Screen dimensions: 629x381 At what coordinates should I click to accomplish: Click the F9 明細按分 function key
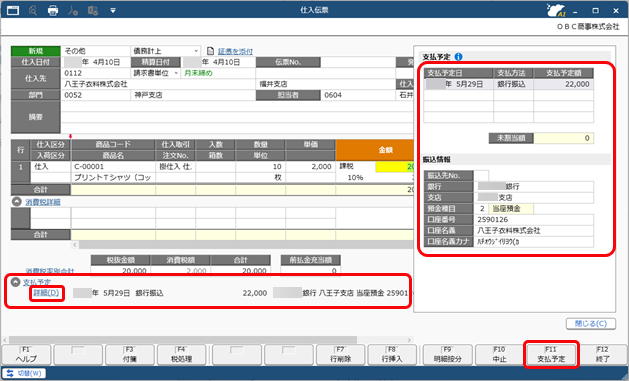448,355
